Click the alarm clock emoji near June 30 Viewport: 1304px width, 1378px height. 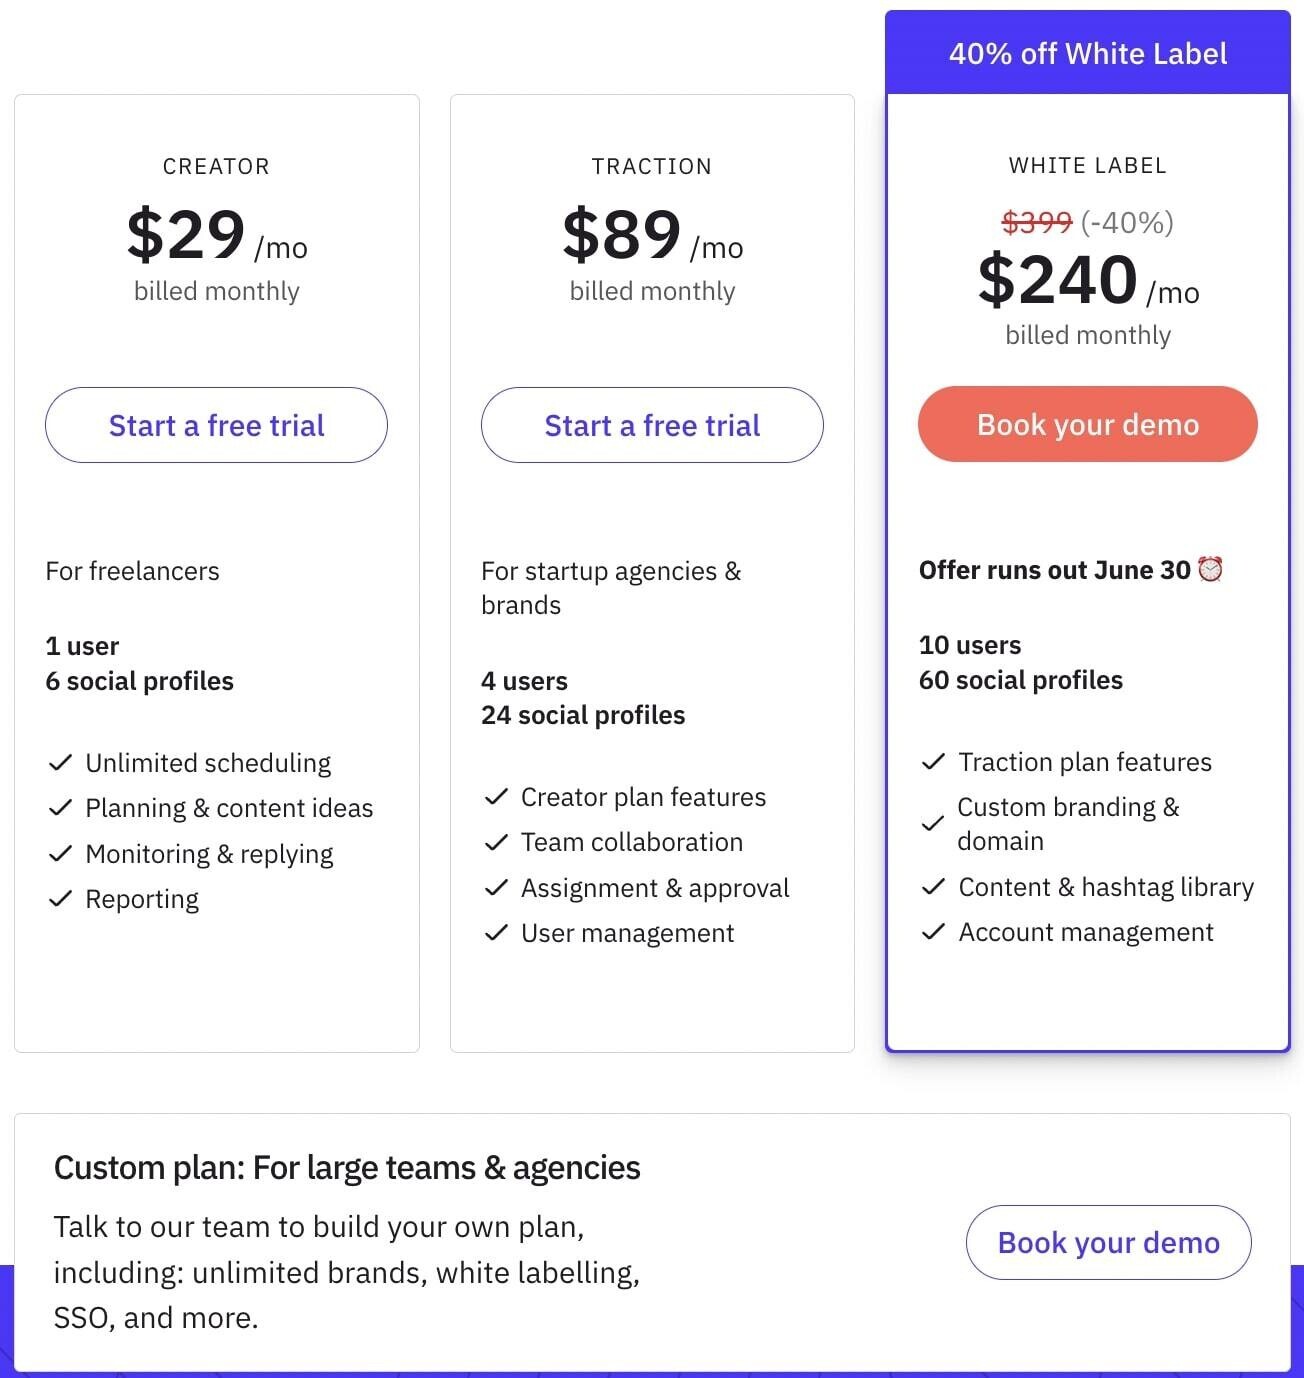pyautogui.click(x=1211, y=569)
